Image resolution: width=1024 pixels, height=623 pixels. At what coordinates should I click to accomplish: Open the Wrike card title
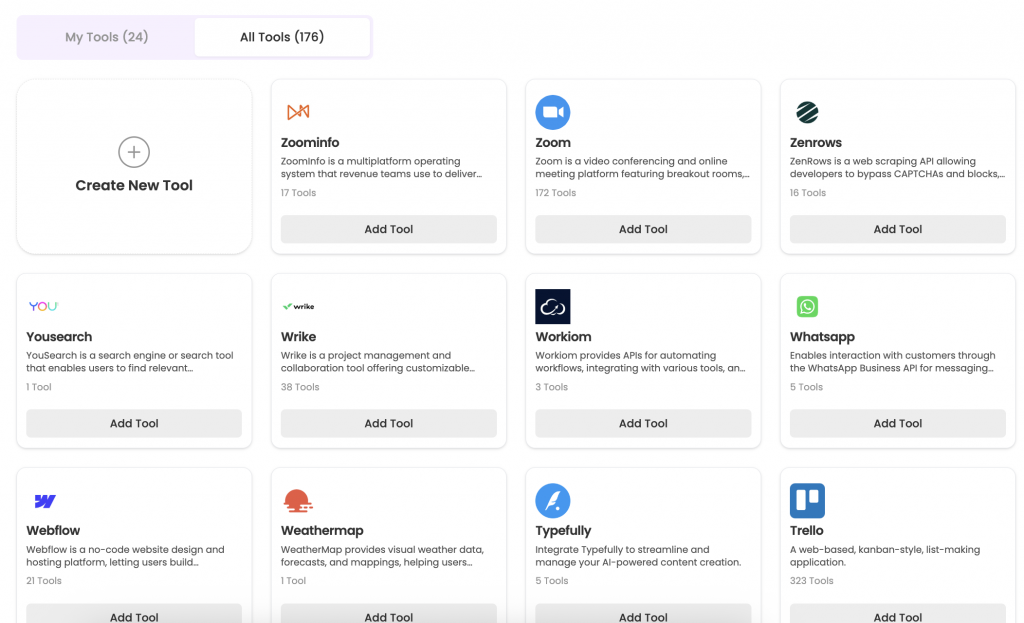[x=298, y=337]
